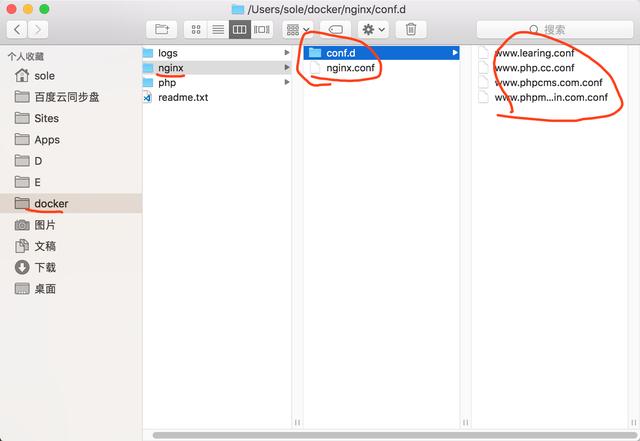Select www.phpm...in.com.conf file
Viewport: 640px width, 441px height.
point(550,97)
